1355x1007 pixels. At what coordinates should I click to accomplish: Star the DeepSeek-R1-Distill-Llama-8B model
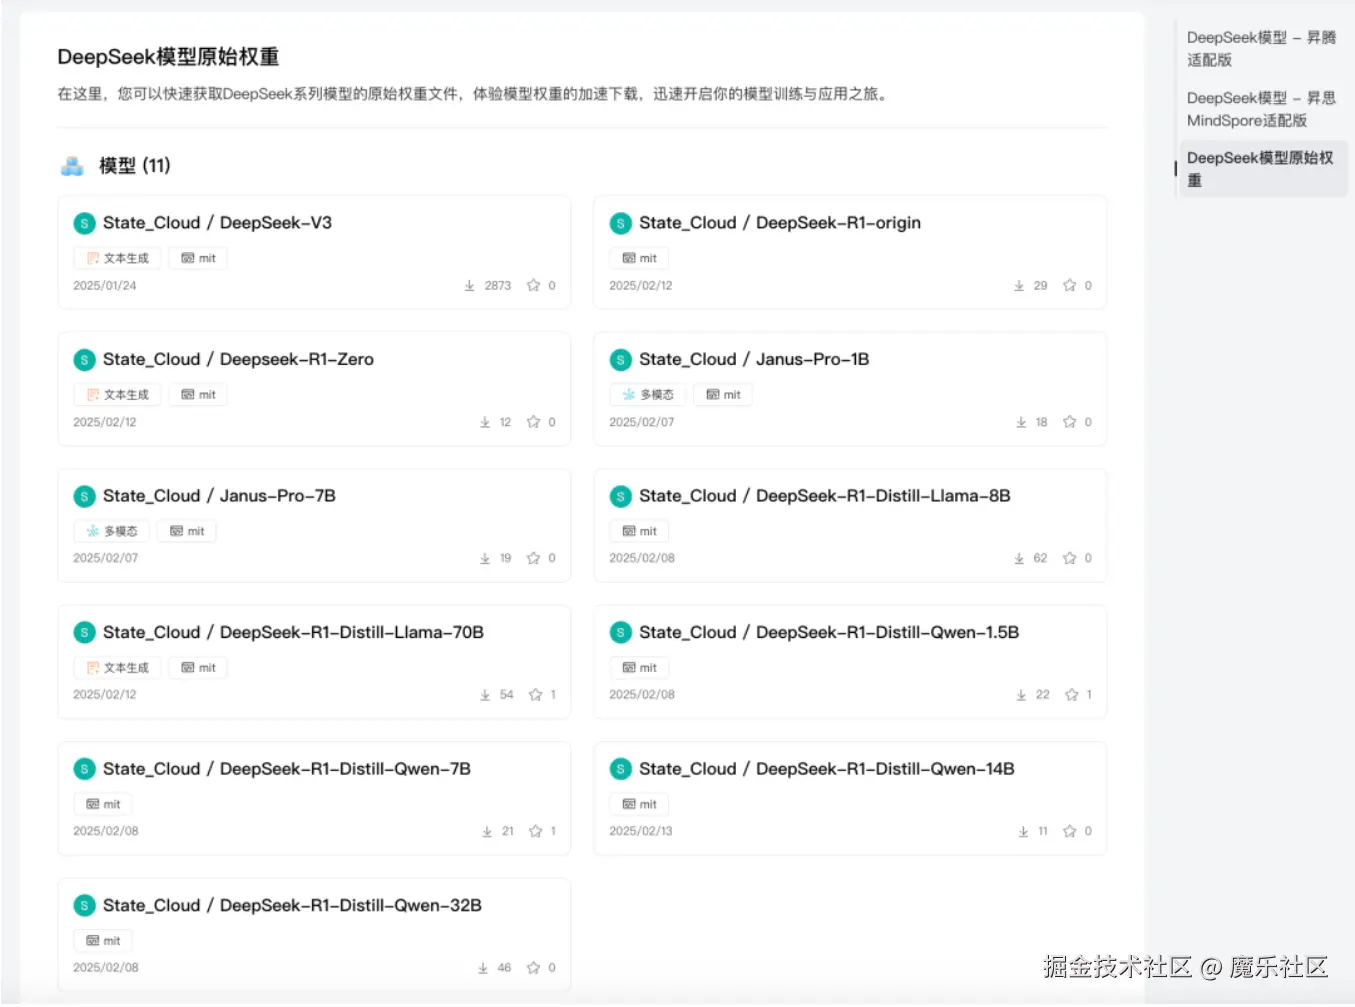click(1069, 558)
